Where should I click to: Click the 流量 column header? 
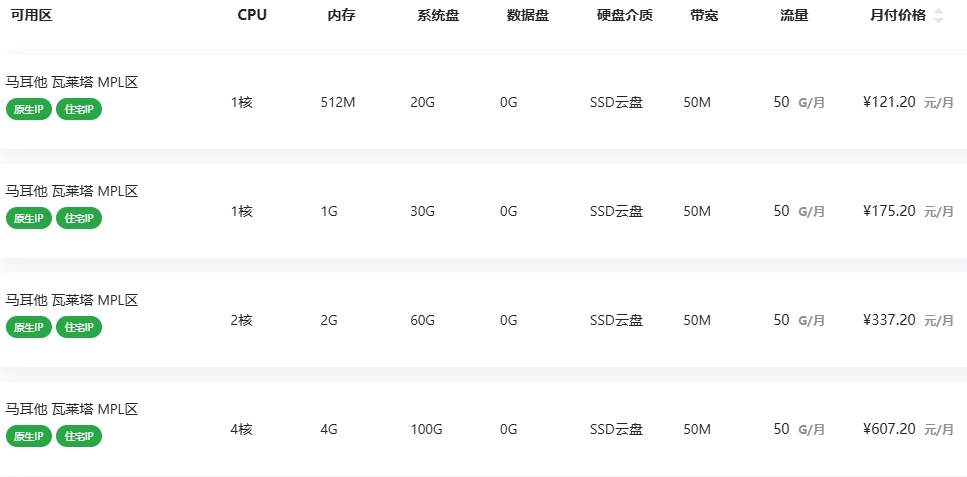tap(794, 15)
